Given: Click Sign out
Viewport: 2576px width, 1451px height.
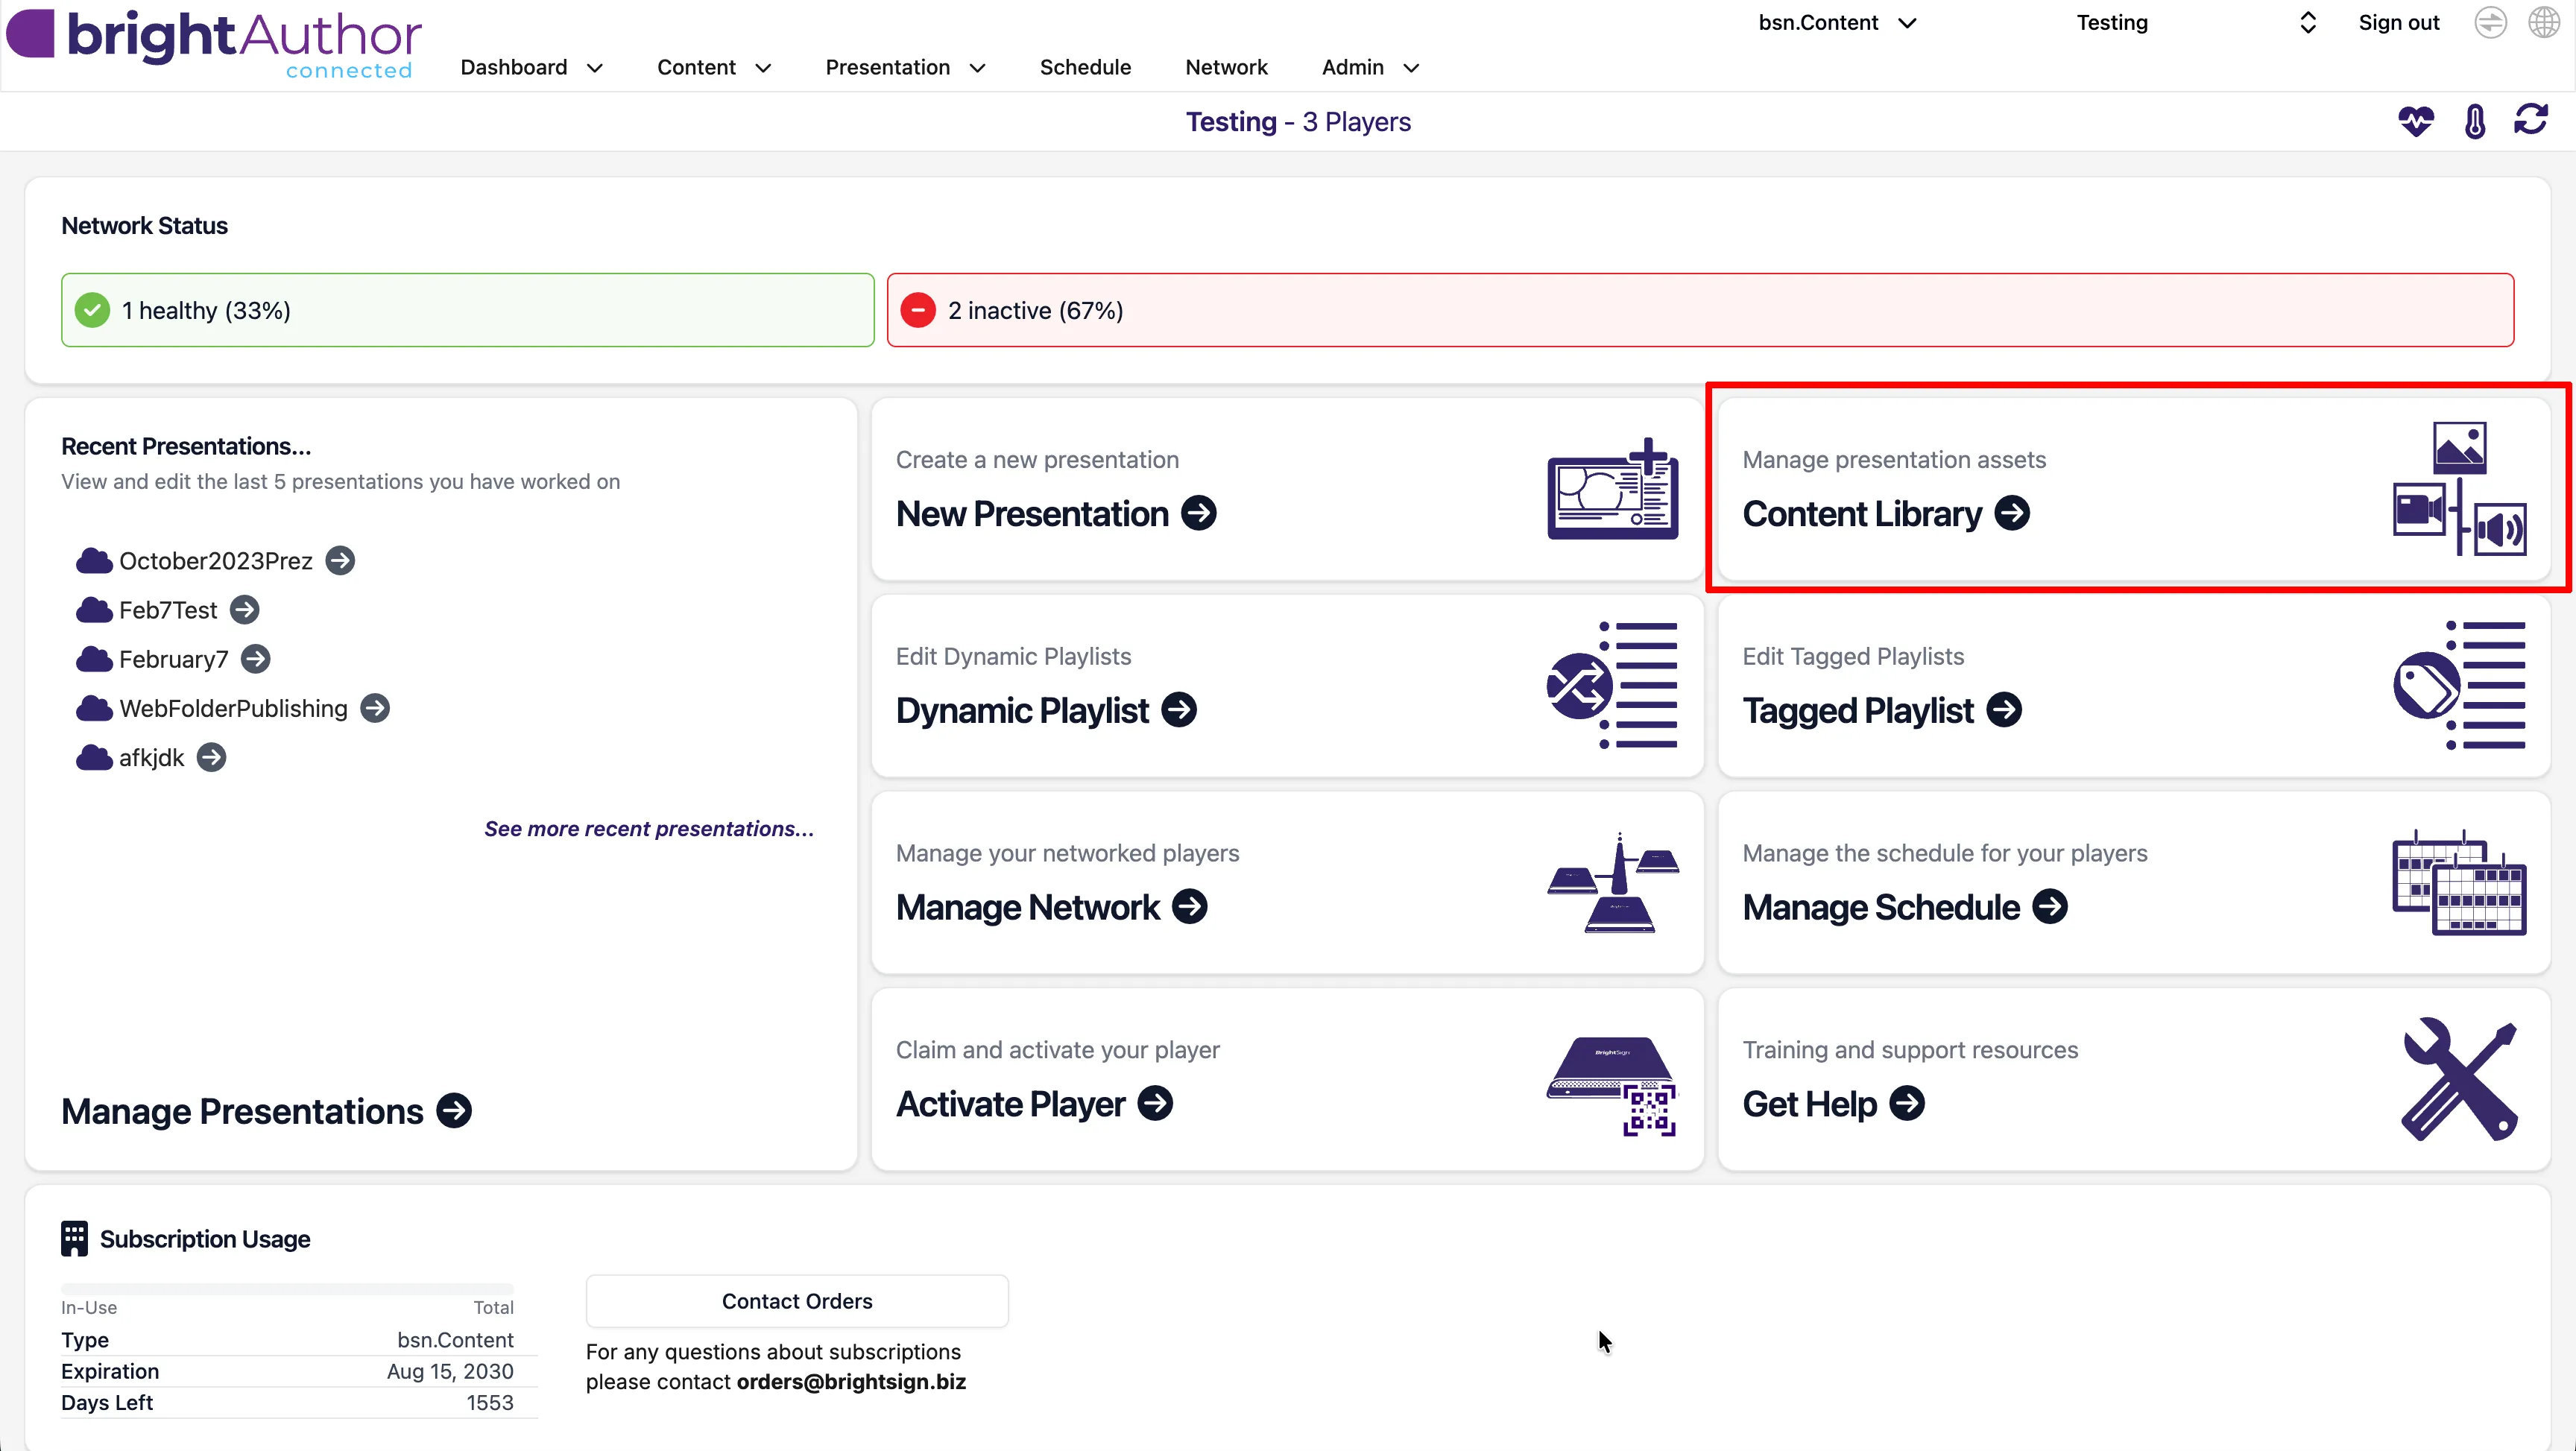Looking at the screenshot, I should (x=2398, y=22).
